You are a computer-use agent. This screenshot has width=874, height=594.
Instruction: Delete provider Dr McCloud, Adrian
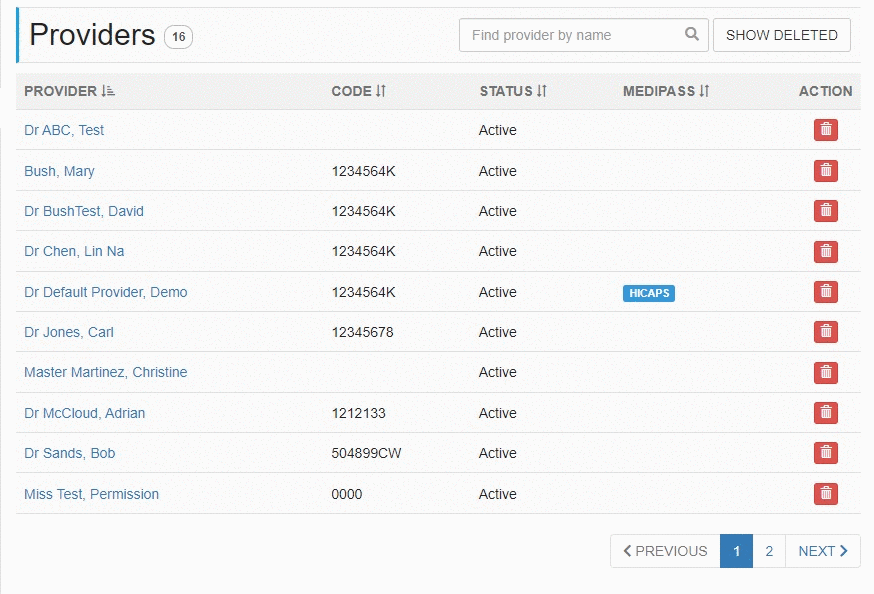[x=826, y=413]
